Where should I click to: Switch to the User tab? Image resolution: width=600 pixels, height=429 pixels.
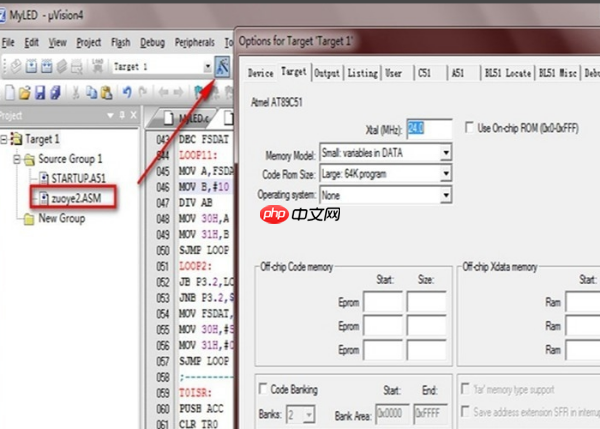click(x=393, y=73)
